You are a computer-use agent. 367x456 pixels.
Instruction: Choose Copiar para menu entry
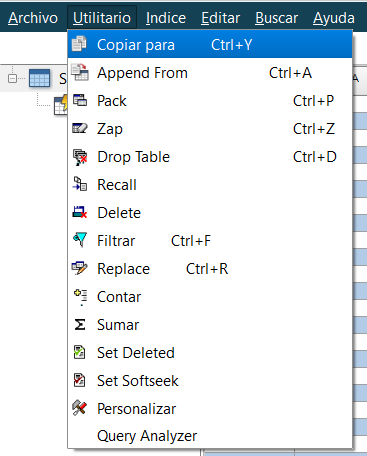(210, 44)
